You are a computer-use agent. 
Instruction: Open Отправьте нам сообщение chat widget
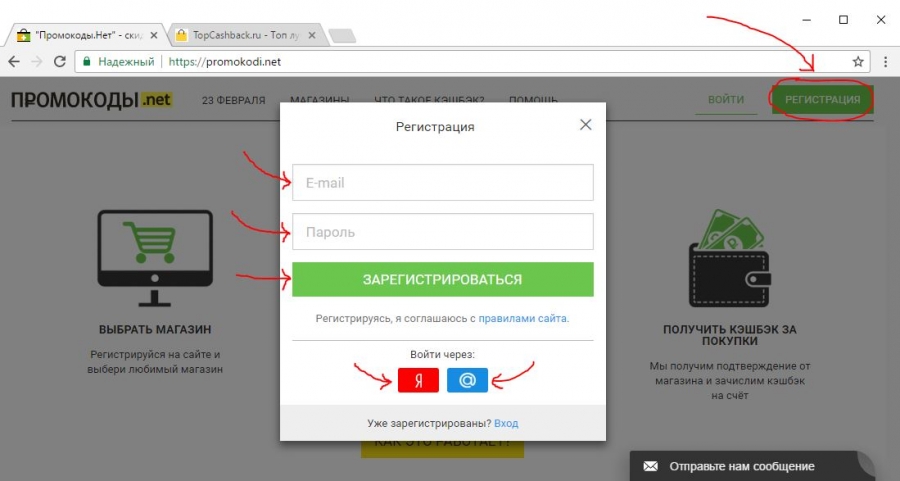(x=752, y=466)
